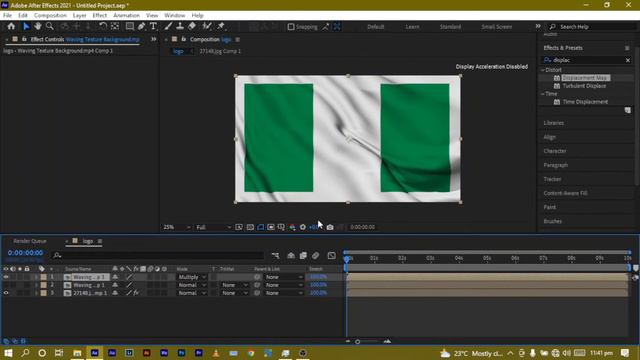Select the Clone Stamp tool
Viewport: 640px width, 360px height.
tap(180, 26)
